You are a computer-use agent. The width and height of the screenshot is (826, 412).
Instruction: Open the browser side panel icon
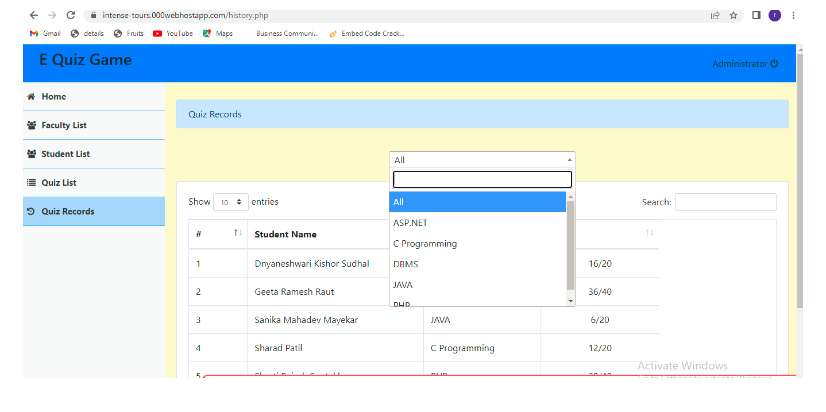[756, 15]
